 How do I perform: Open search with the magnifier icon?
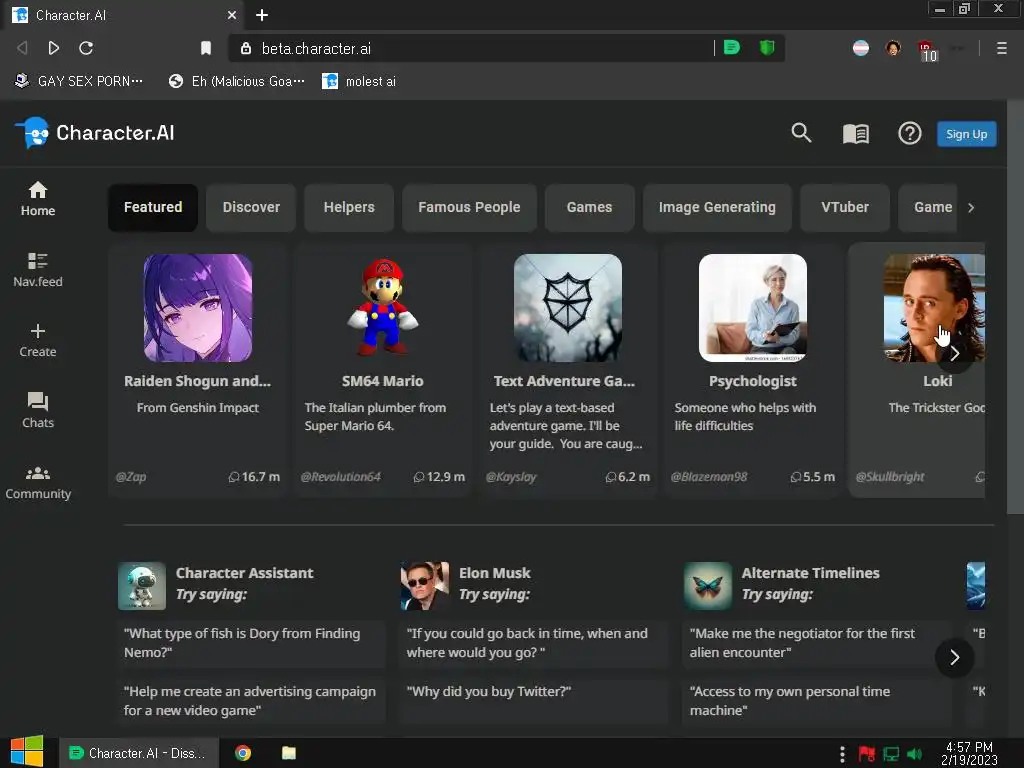(801, 133)
